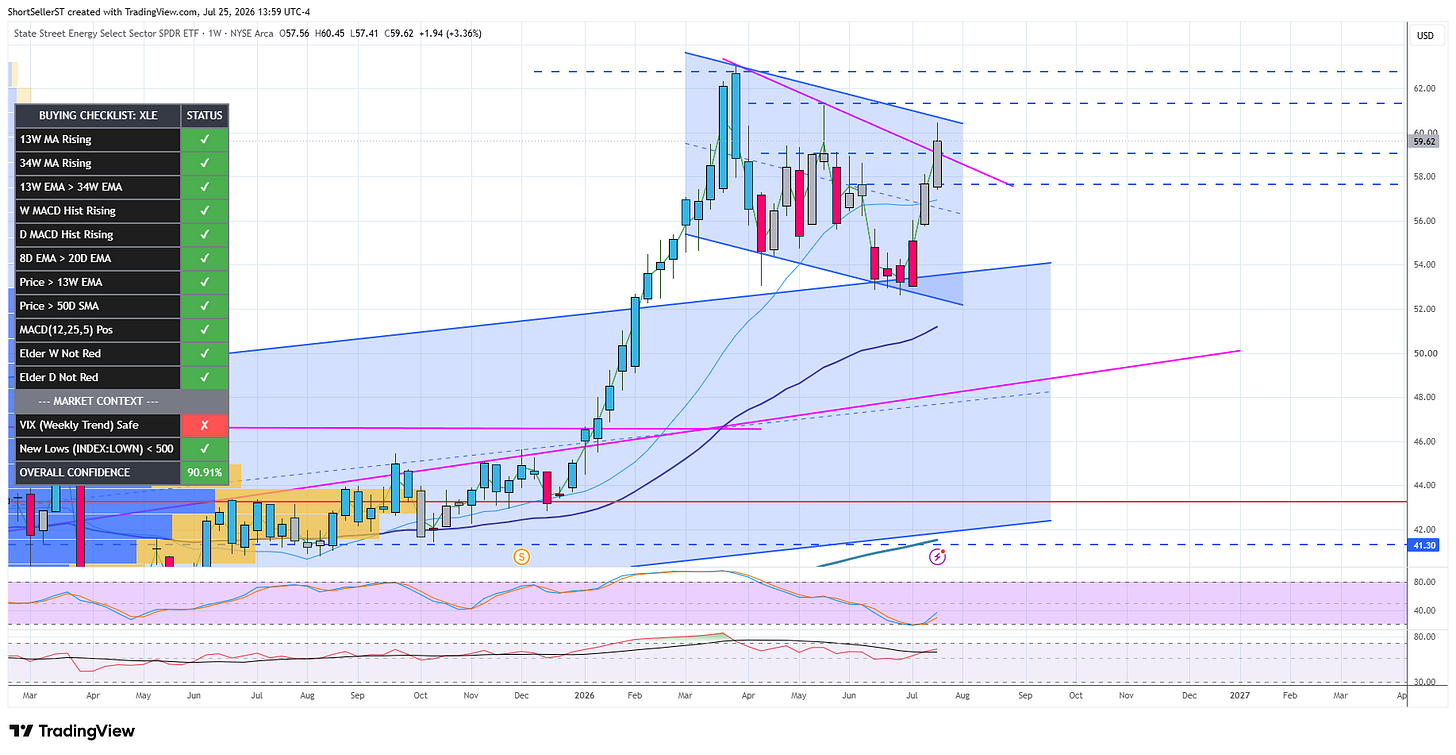Click the current price tag 59.62 on the price axis
1456x755 pixels.
point(1424,142)
